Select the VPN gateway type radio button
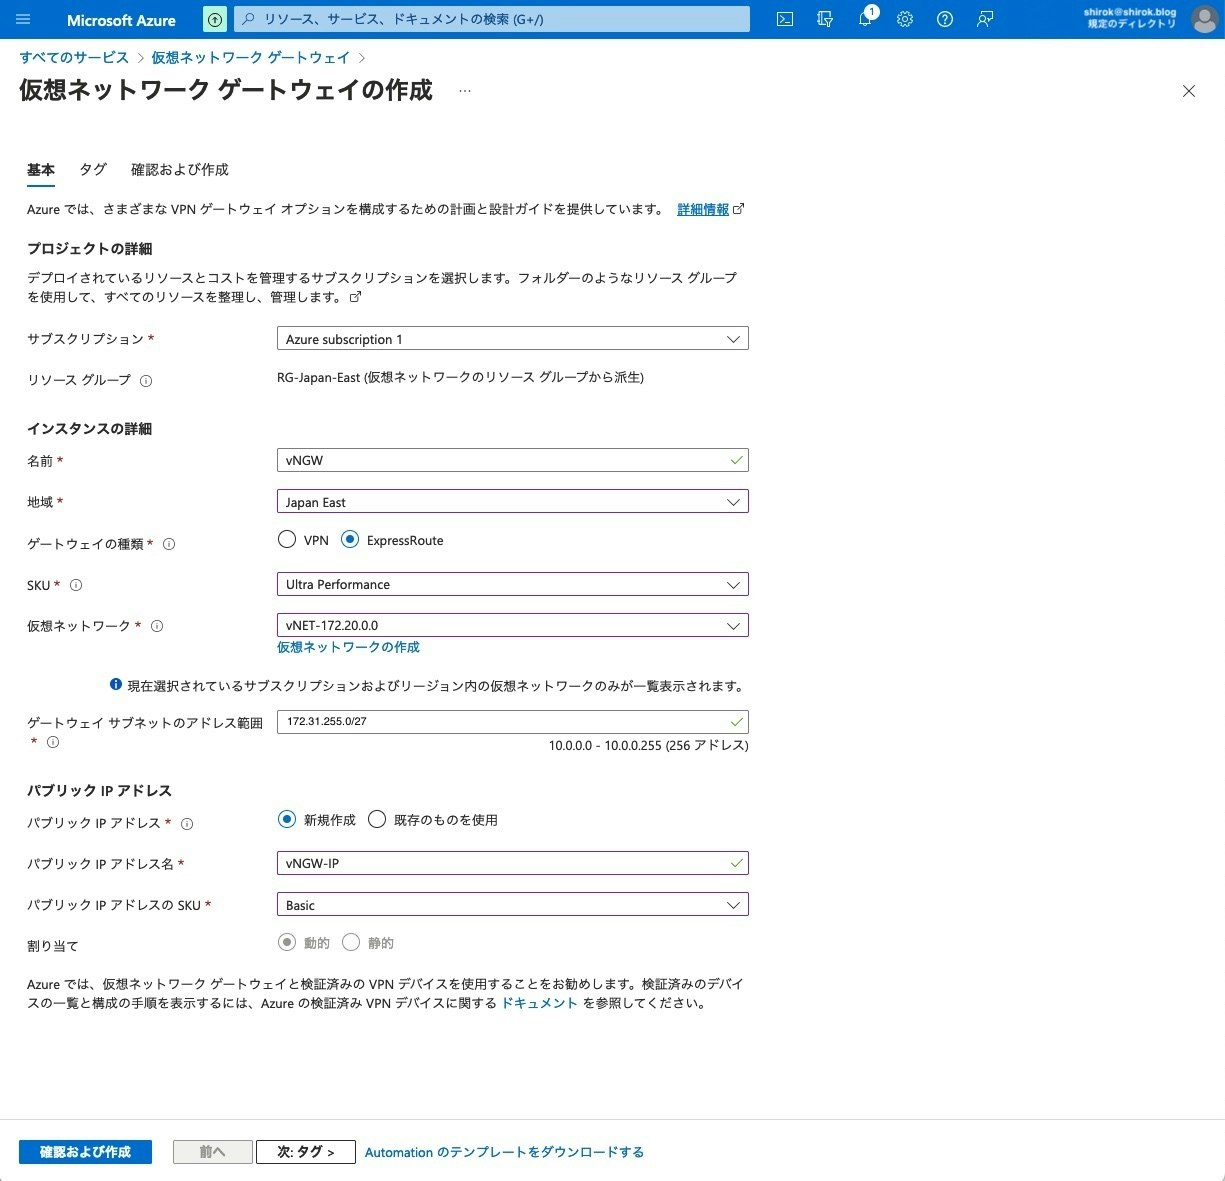The height and width of the screenshot is (1181, 1225). point(287,540)
